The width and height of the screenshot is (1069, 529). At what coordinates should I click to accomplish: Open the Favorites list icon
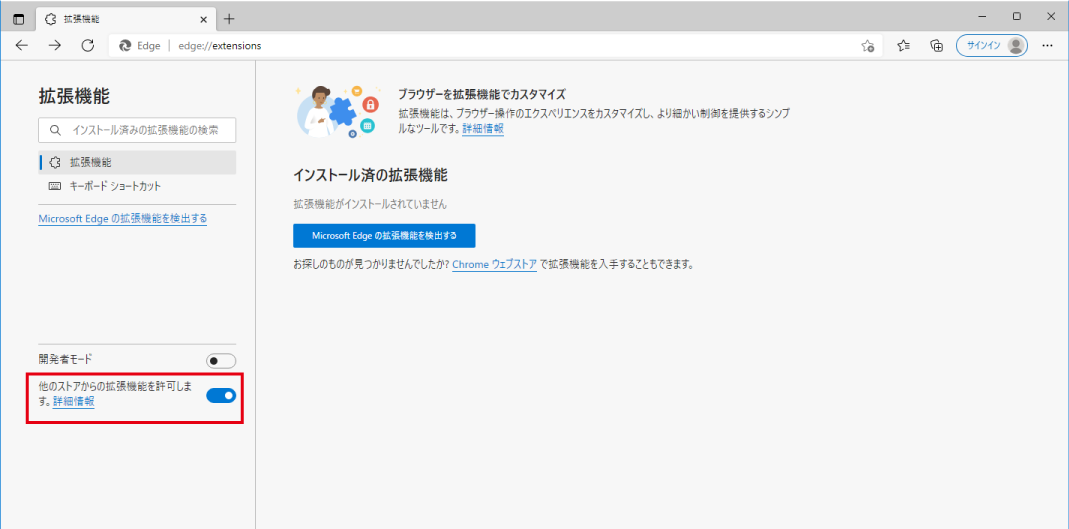(x=903, y=46)
